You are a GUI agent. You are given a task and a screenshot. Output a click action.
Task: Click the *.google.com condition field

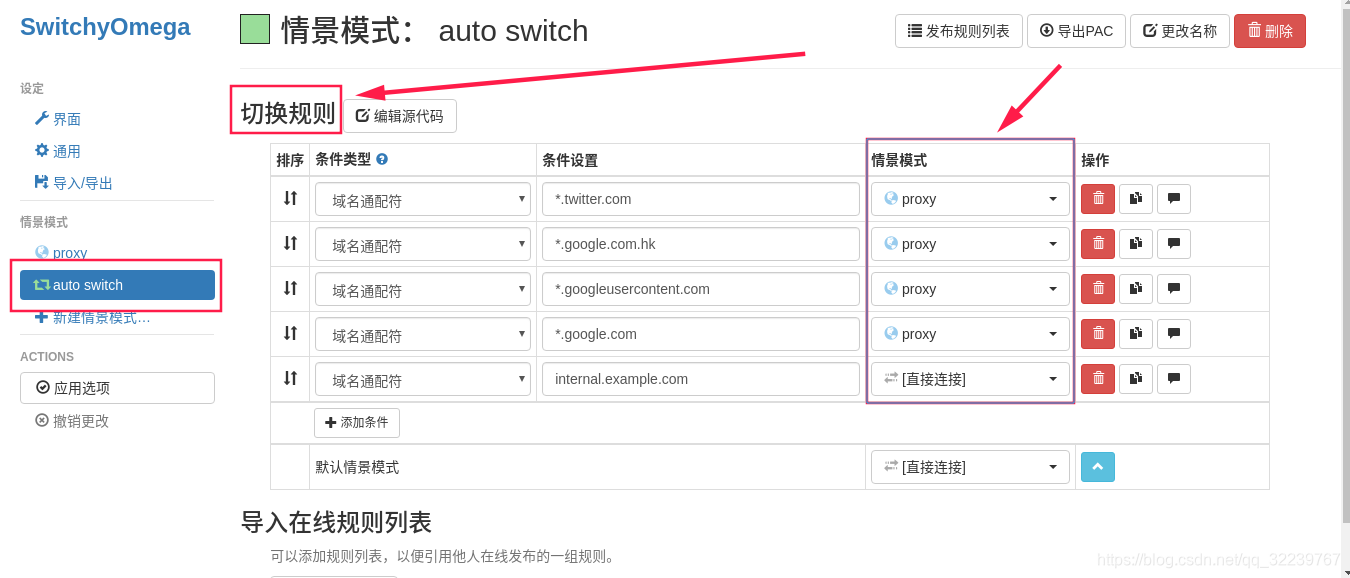[x=701, y=334]
